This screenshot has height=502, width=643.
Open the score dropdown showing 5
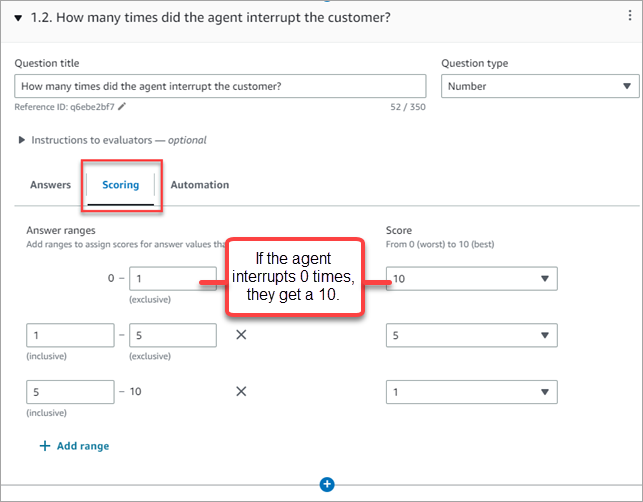[x=470, y=336]
